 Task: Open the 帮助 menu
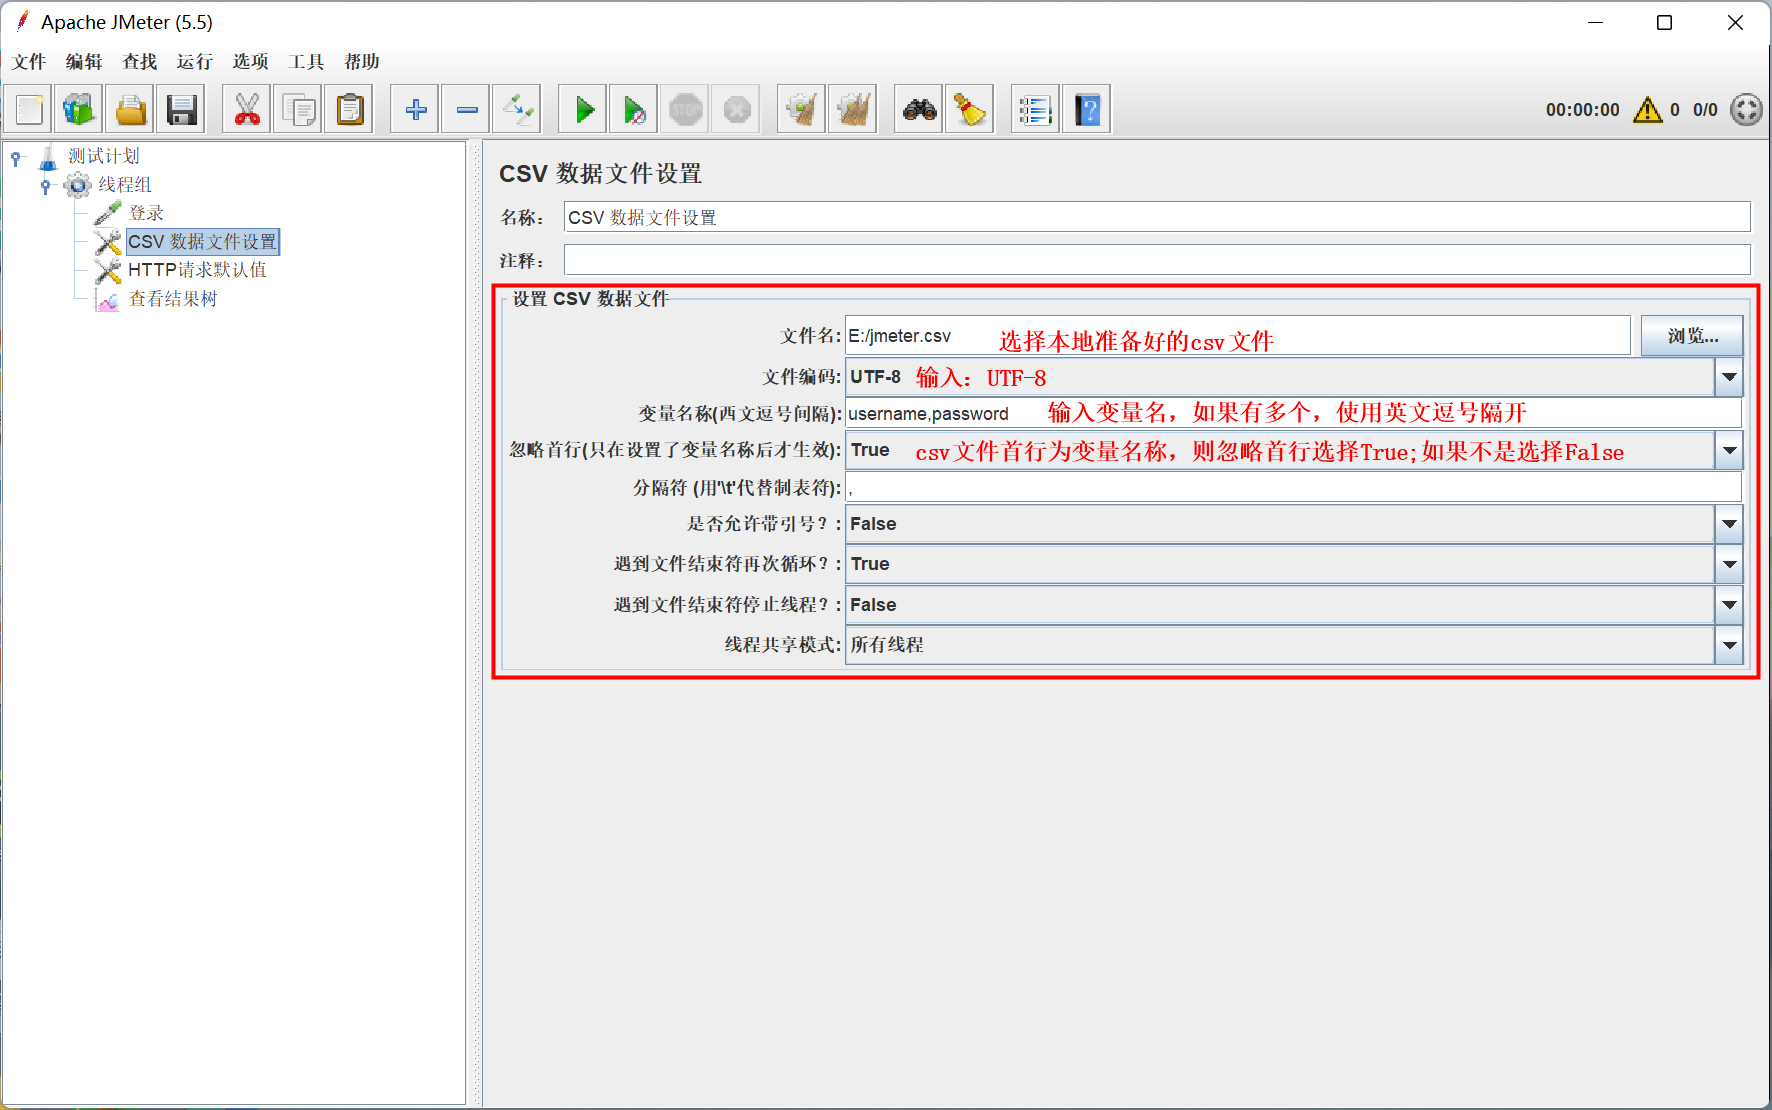(362, 62)
